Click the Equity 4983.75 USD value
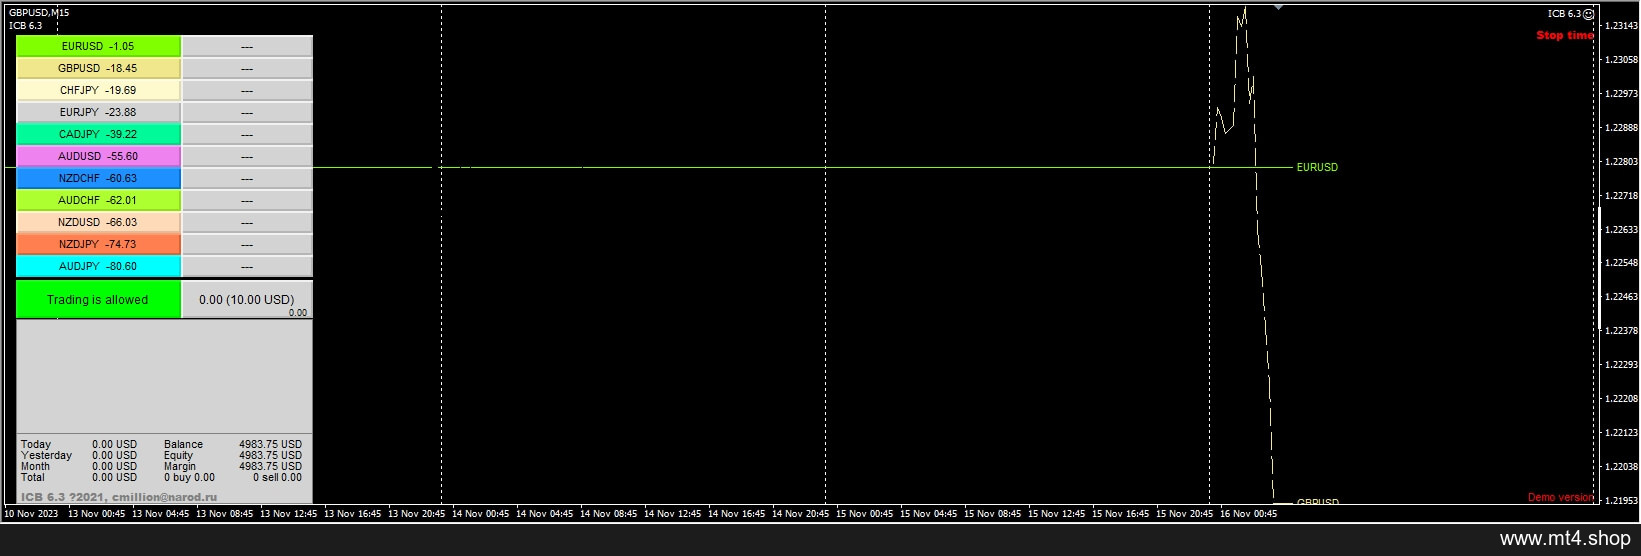 pos(270,455)
